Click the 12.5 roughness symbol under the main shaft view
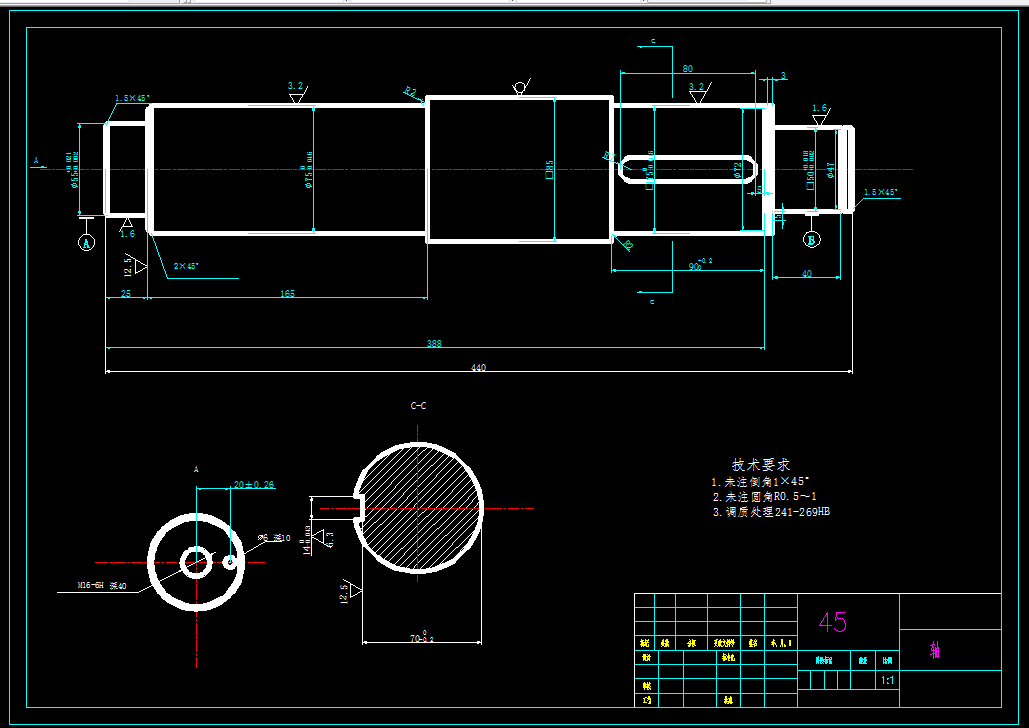The height and width of the screenshot is (728, 1029). 134,265
